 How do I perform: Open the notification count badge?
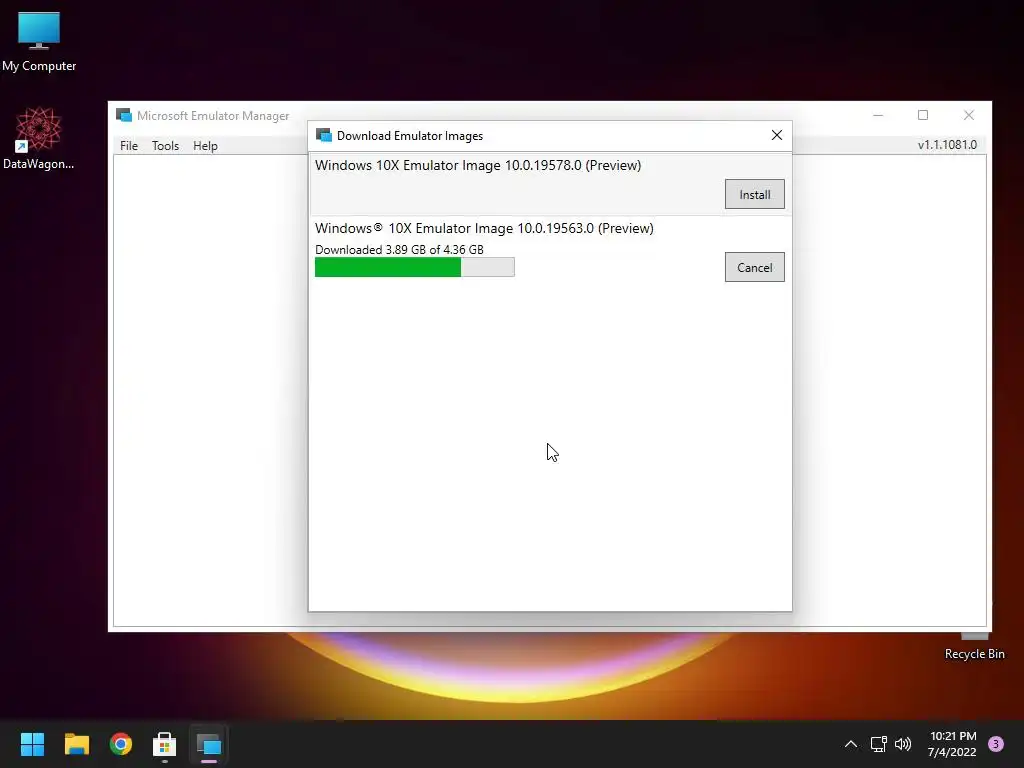pos(996,744)
